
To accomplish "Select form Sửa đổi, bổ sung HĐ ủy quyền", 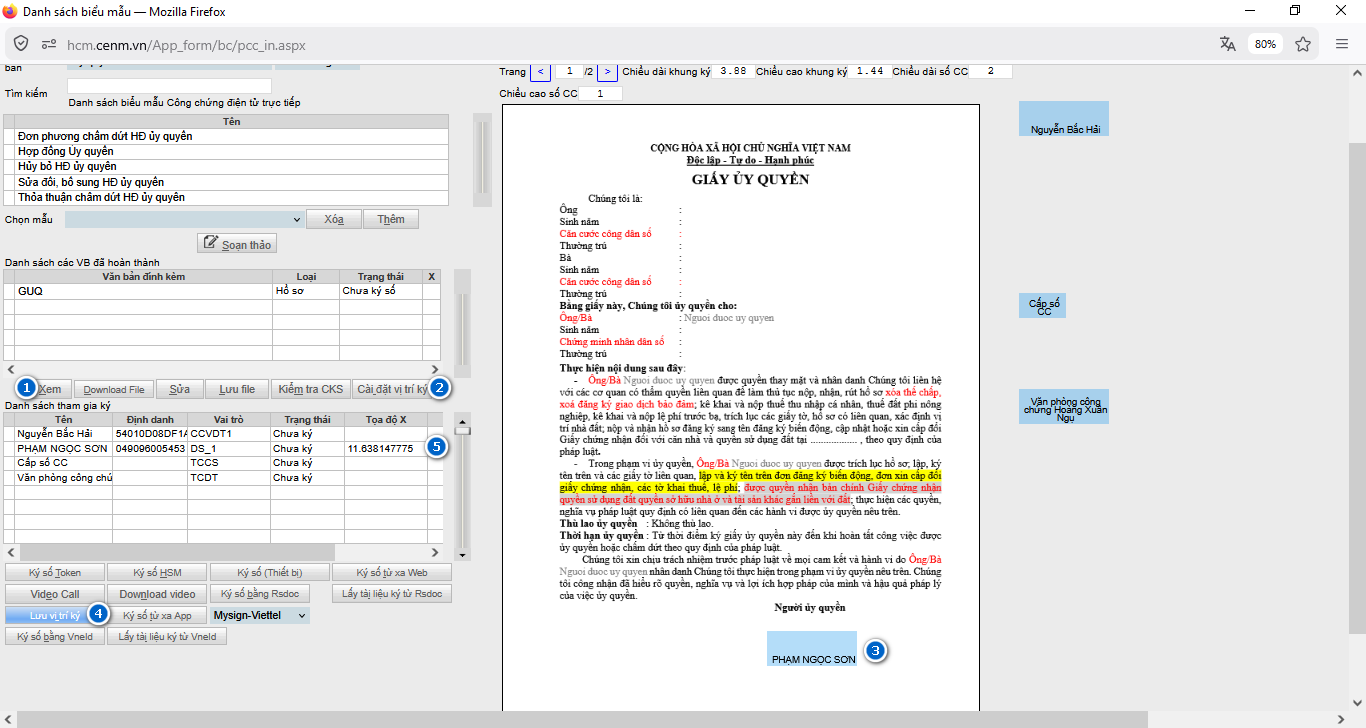I will tap(232, 182).
